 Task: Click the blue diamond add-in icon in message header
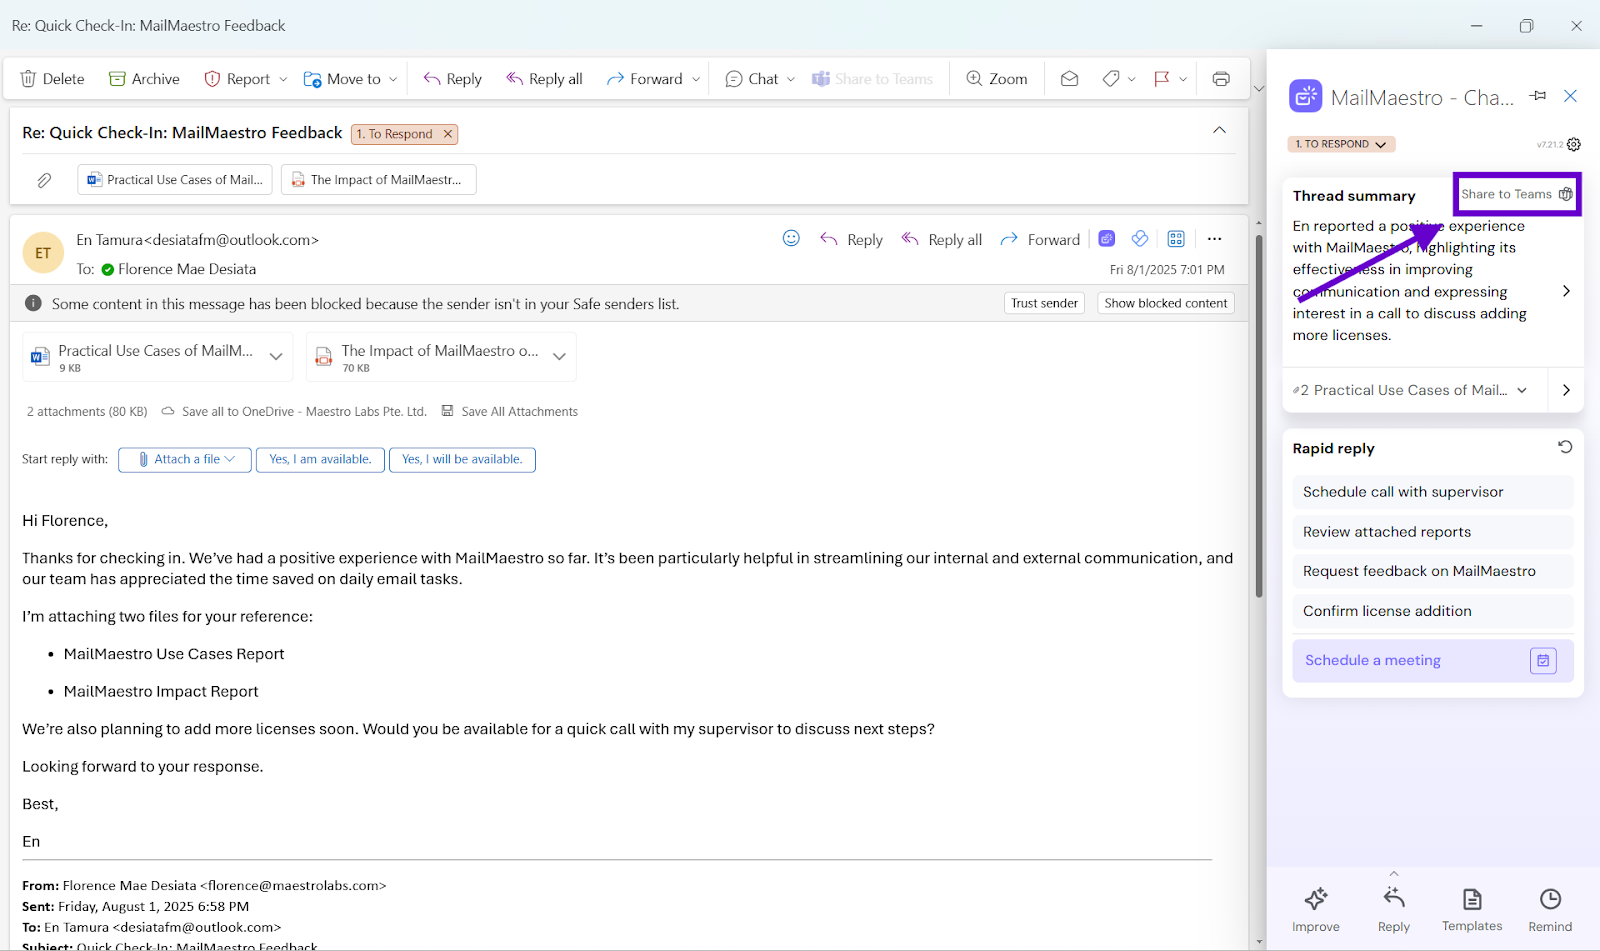pyautogui.click(x=1140, y=238)
